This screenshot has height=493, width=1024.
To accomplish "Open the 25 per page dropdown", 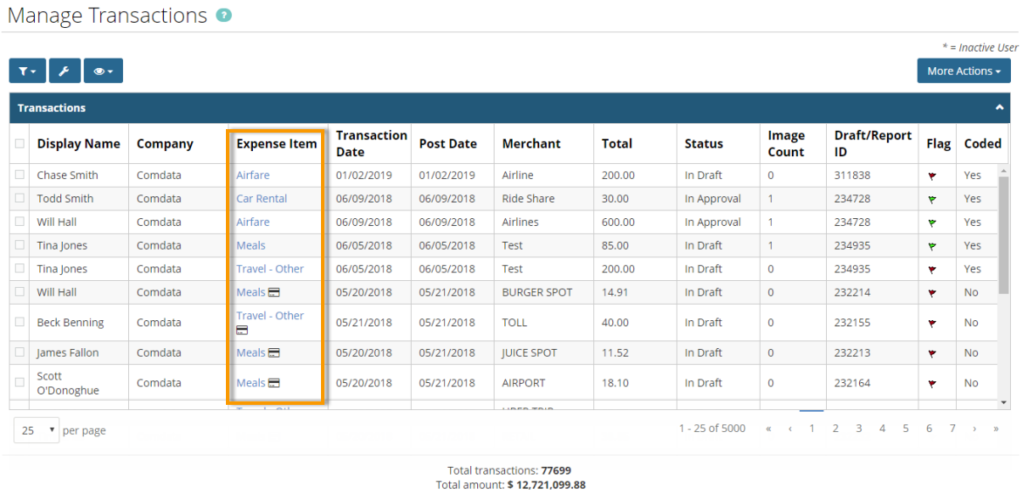I will click(x=37, y=430).
